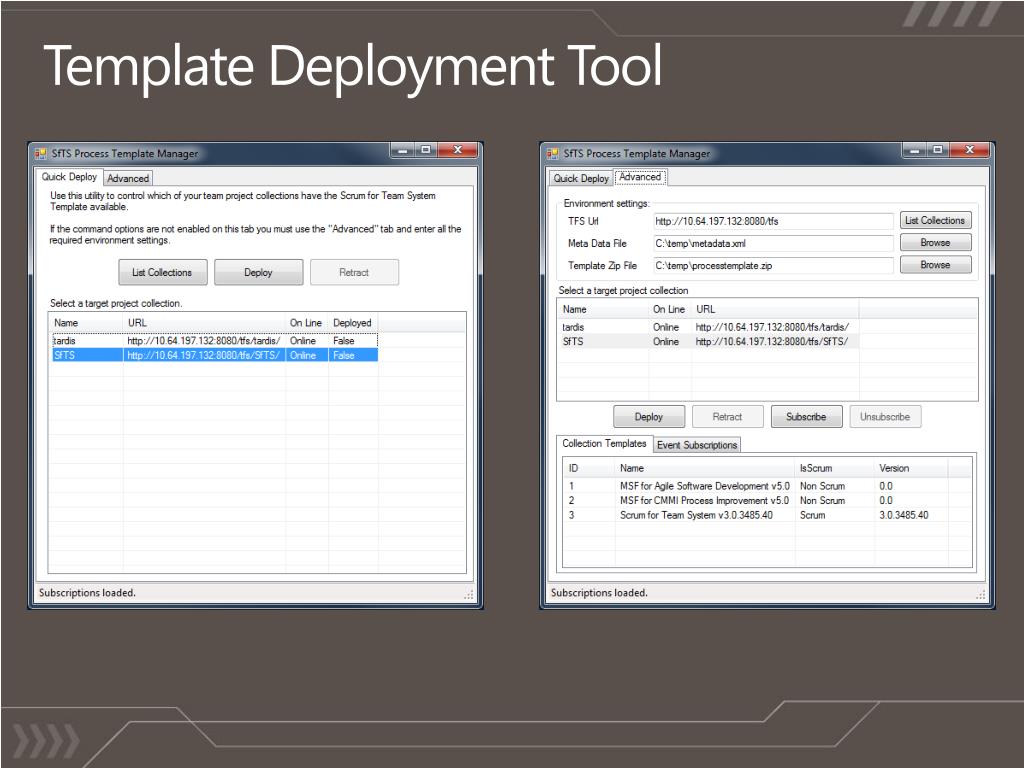This screenshot has height=768, width=1024.
Task: Click SfTS URL cell in left window
Action: 204,355
